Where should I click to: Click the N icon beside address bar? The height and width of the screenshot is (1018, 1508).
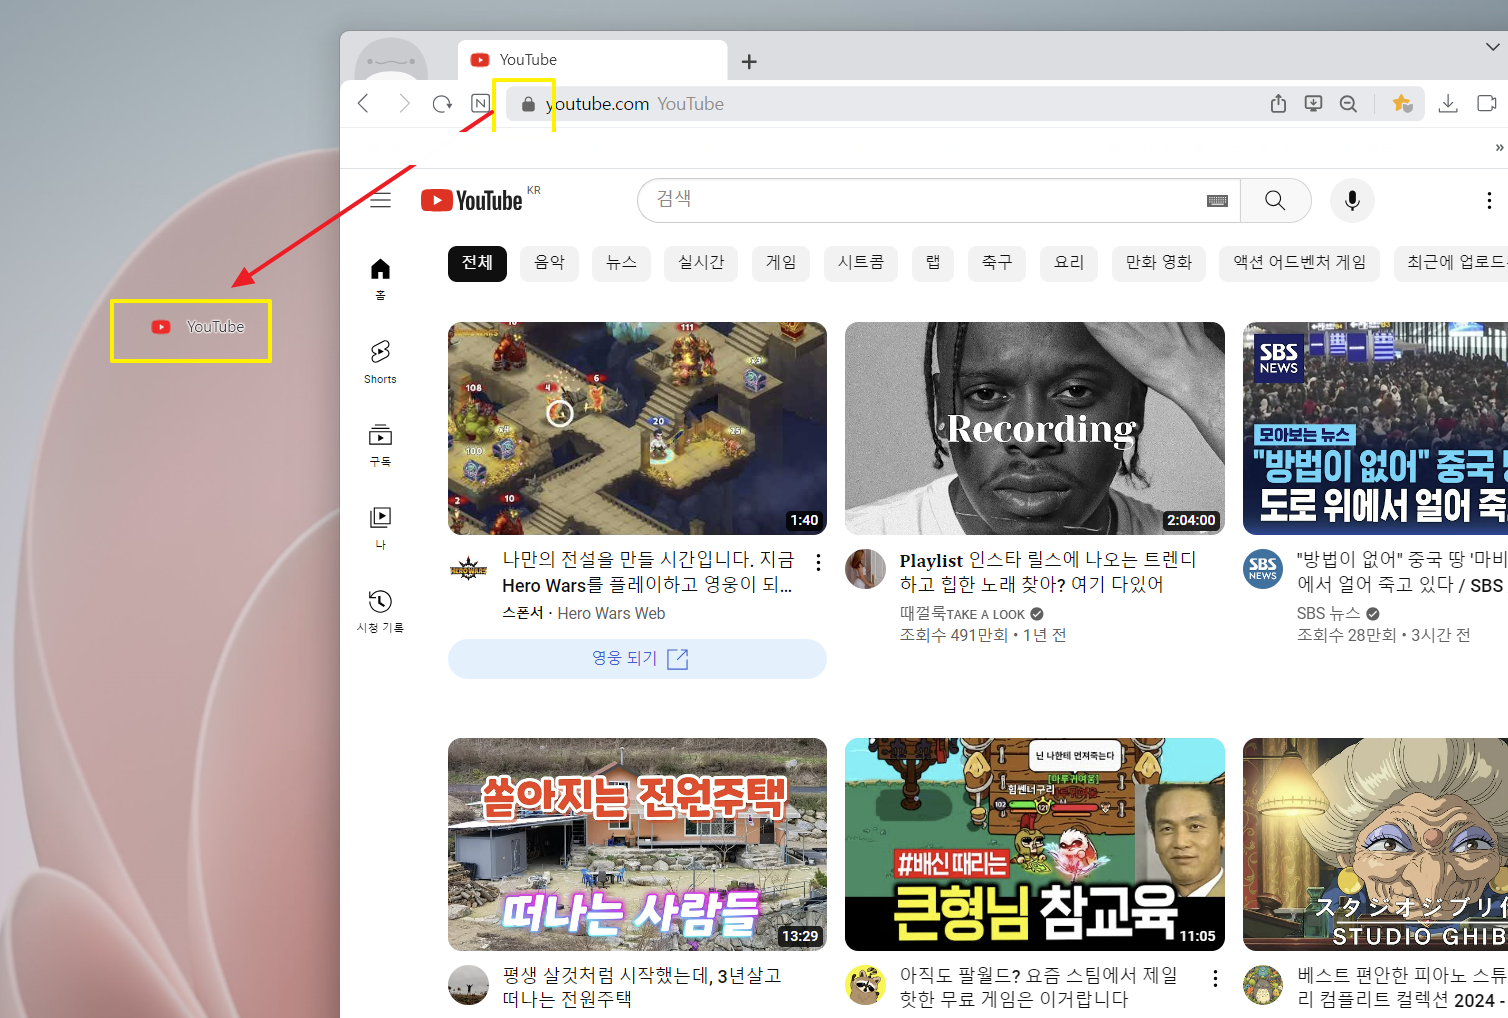pos(480,103)
